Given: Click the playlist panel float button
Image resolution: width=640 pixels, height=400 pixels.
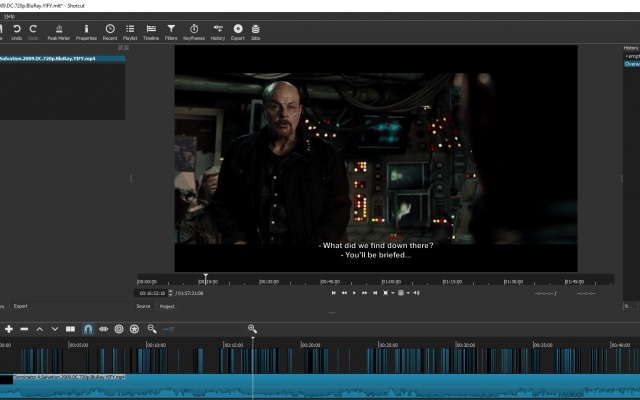Looking at the screenshot, I should click(120, 48).
